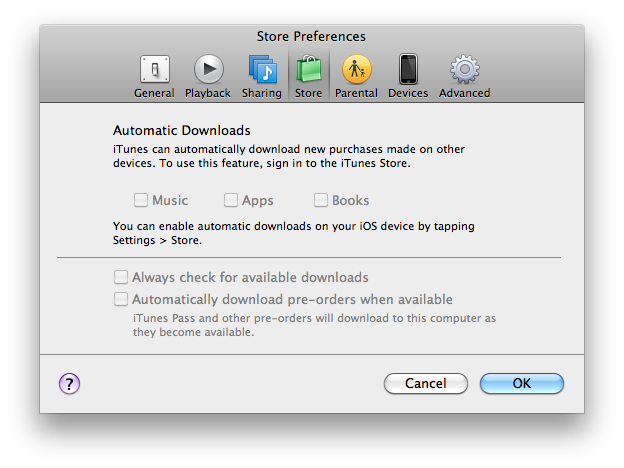Switch to the Playback tab label
The height and width of the screenshot is (468, 624).
(208, 93)
